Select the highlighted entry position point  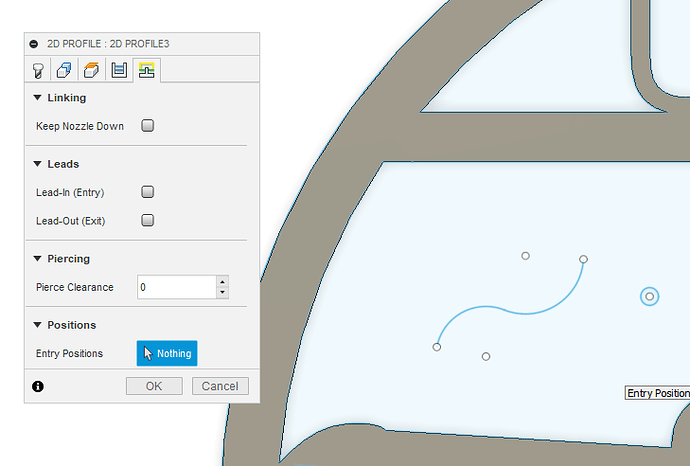pos(650,297)
